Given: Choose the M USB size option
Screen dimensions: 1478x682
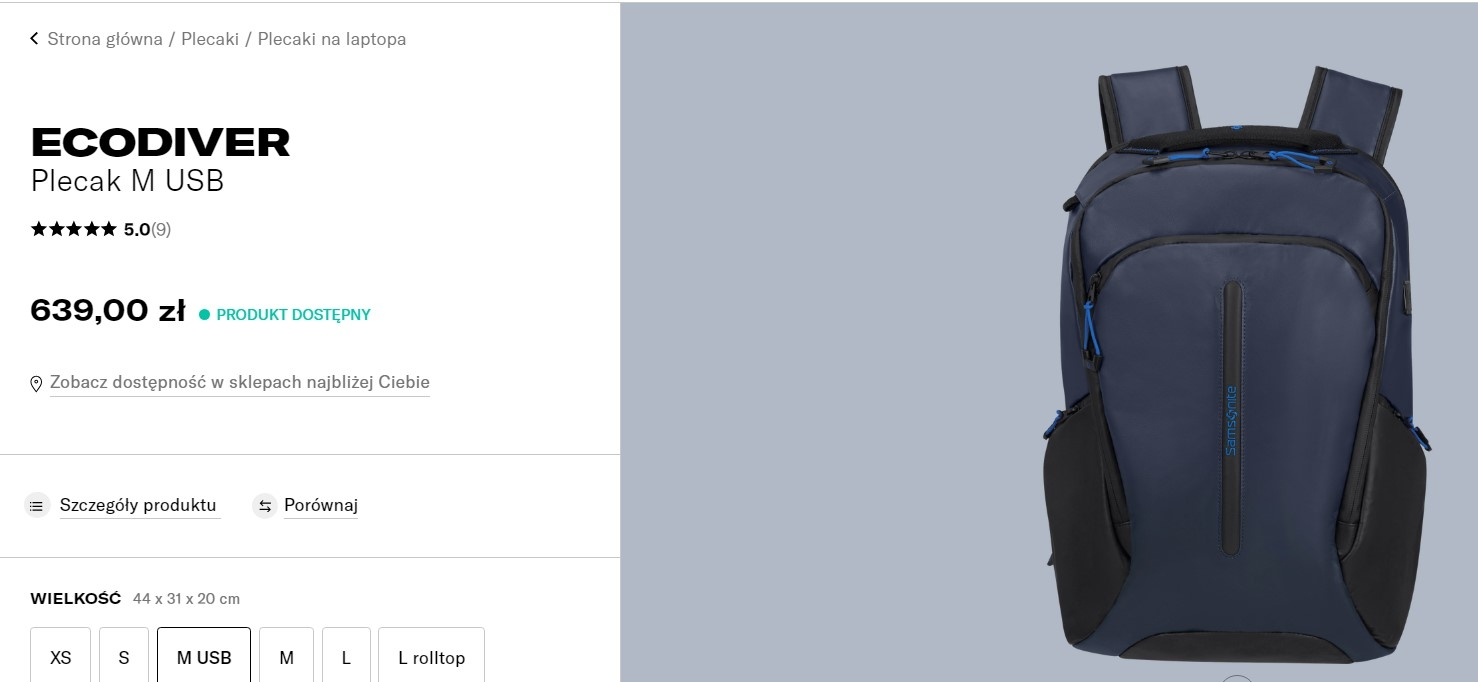Looking at the screenshot, I should click(x=204, y=657).
